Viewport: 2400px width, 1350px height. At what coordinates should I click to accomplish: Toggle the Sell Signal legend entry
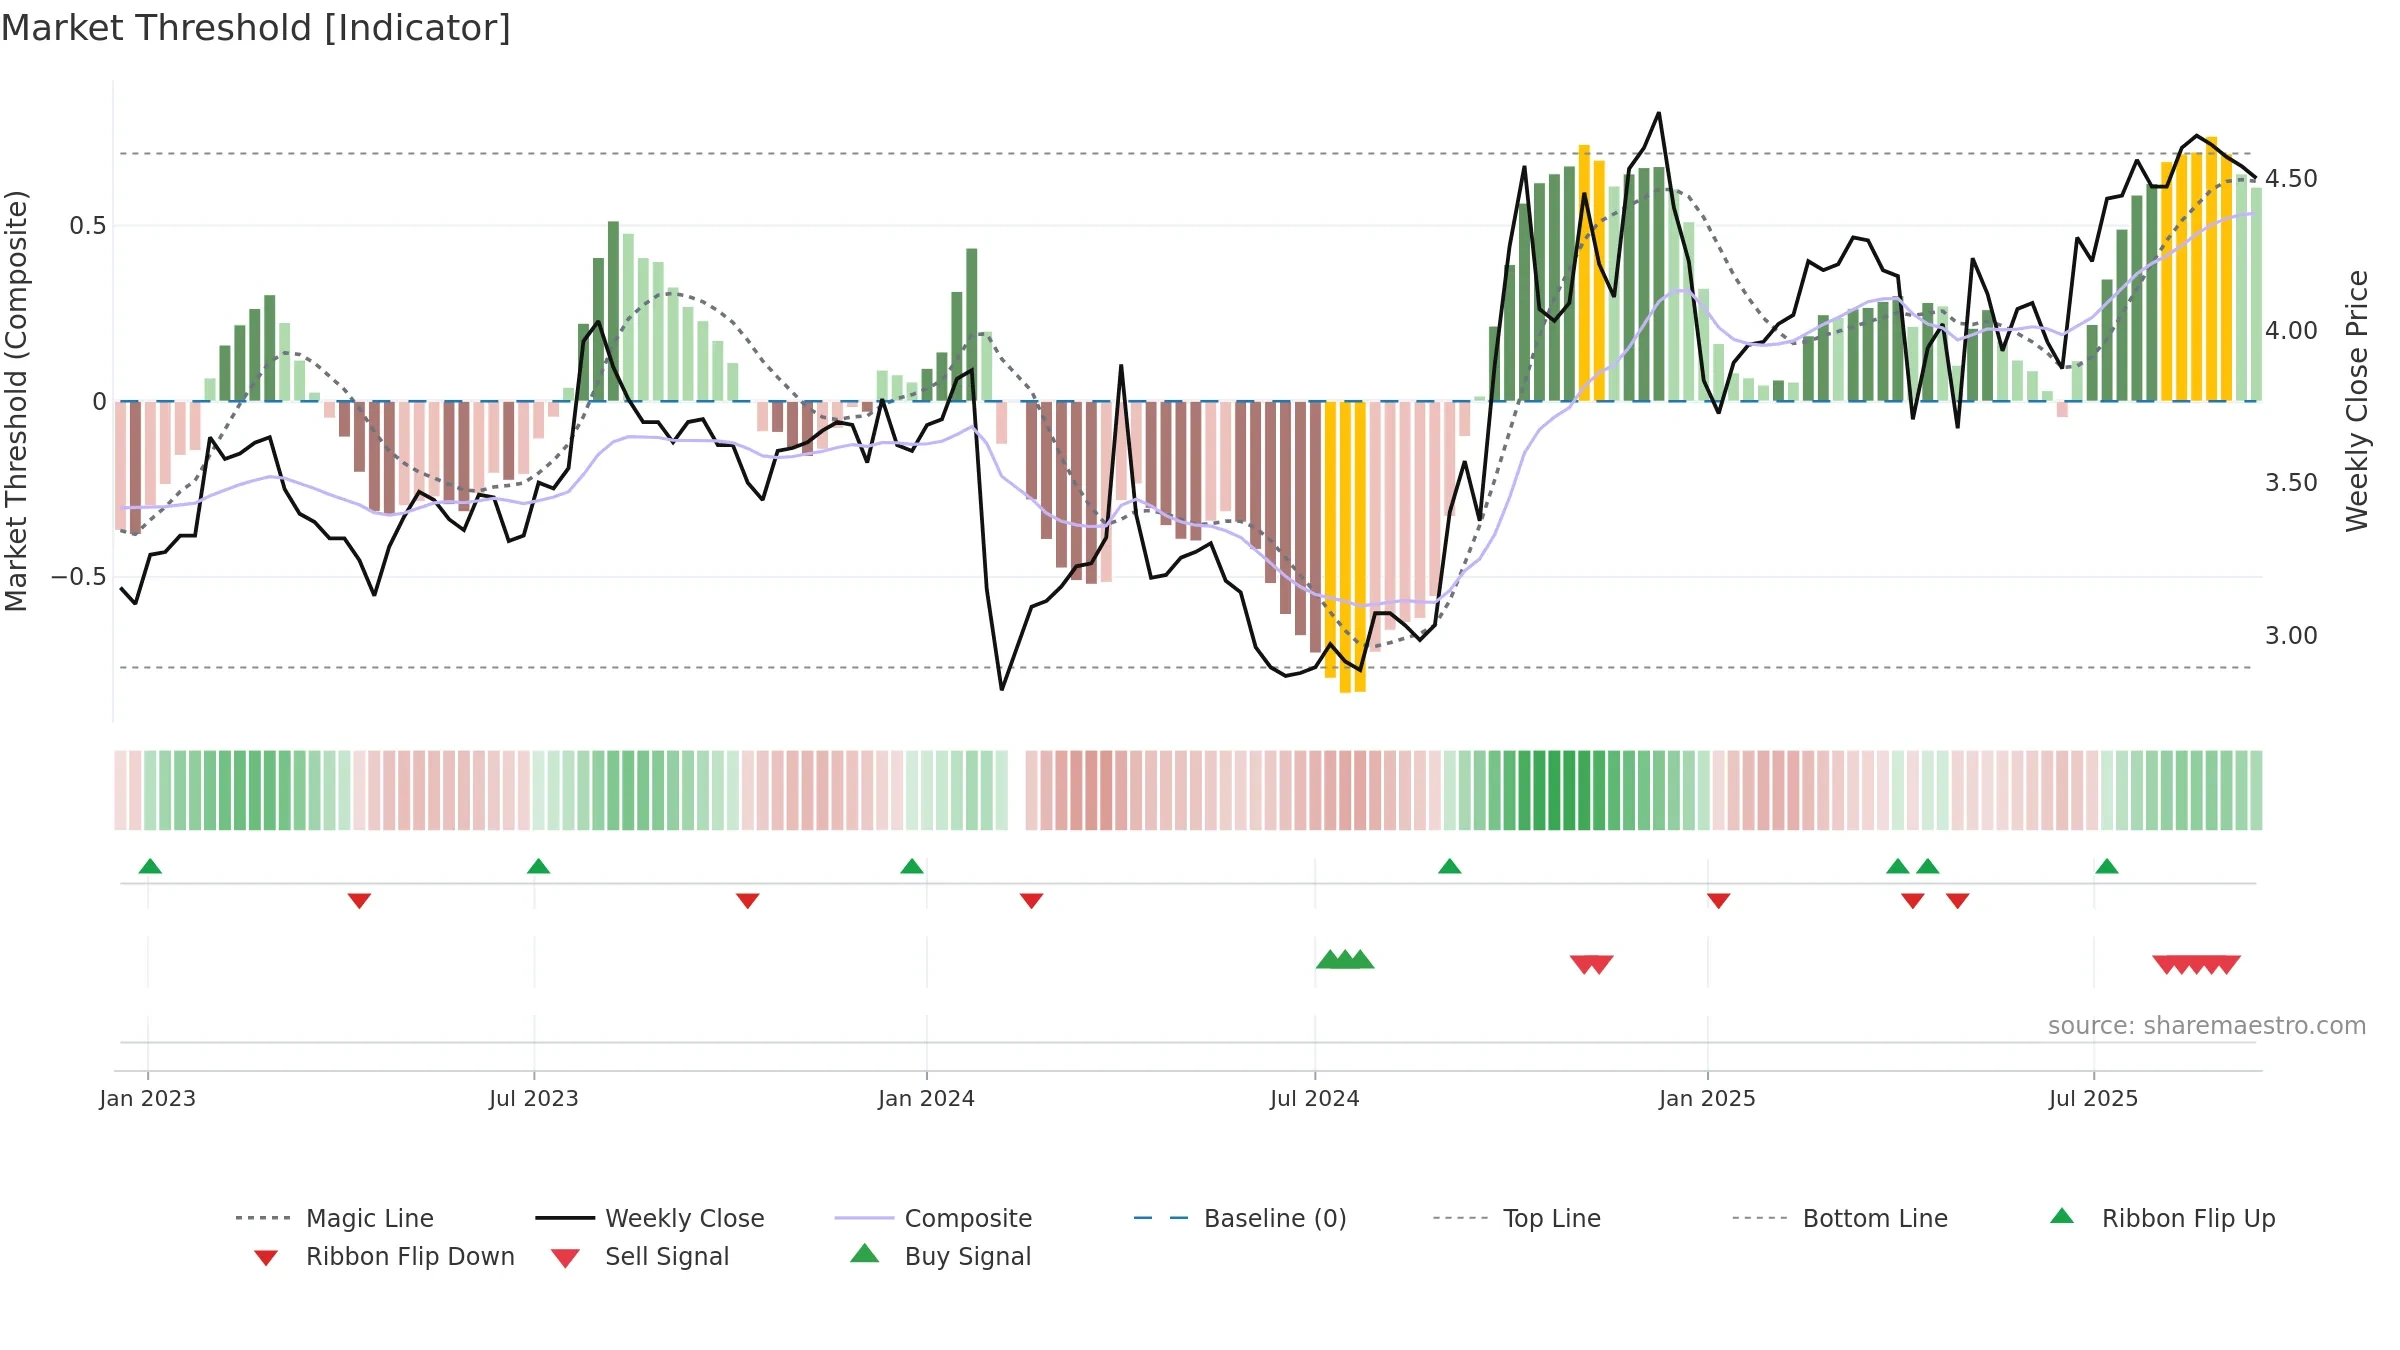(x=640, y=1257)
